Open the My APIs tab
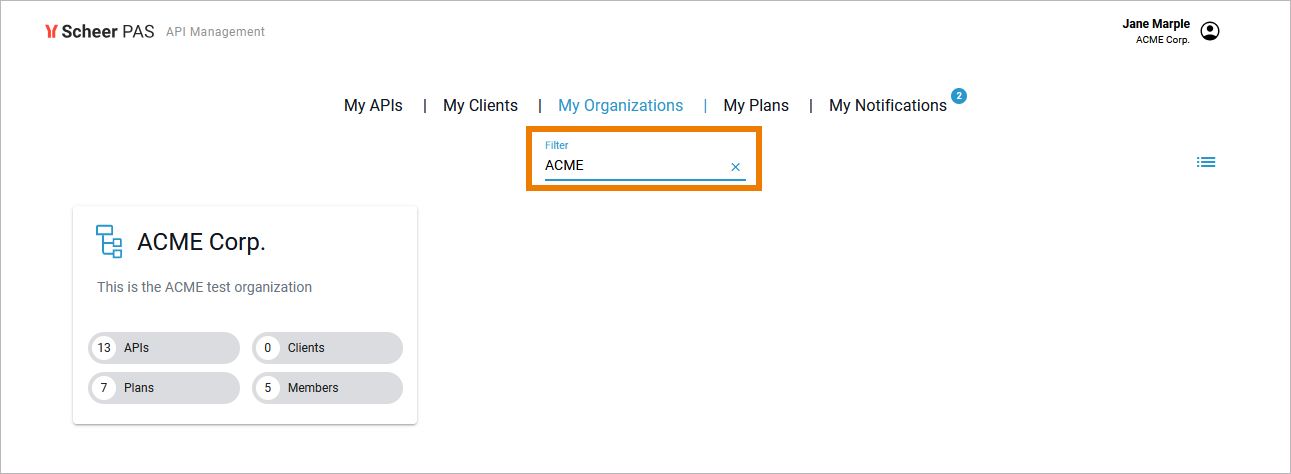This screenshot has height=474, width=1291. tap(373, 105)
